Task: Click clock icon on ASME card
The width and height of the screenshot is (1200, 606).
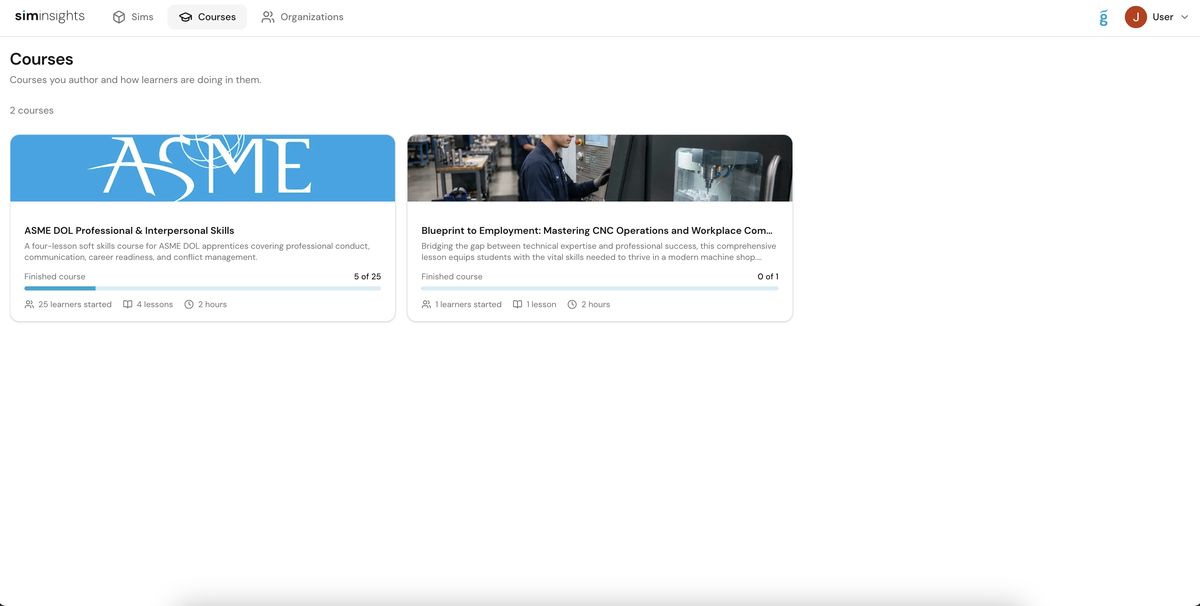Action: [x=189, y=304]
